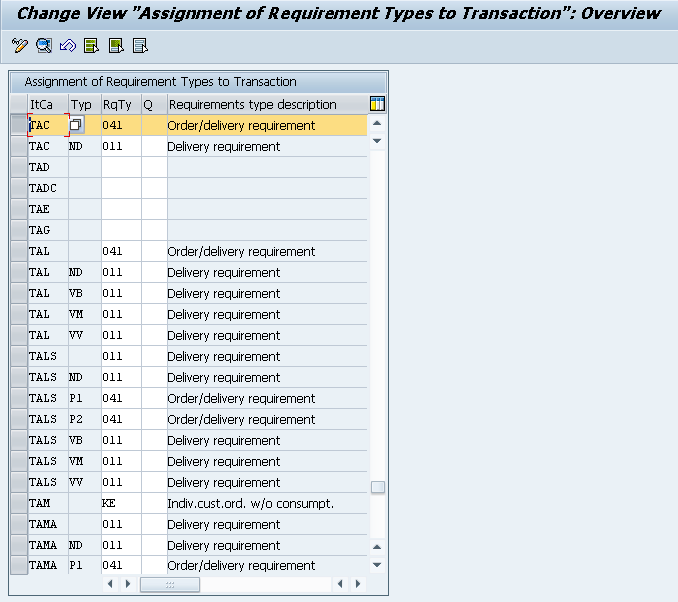
Task: Click the ItCa column header
Action: [48, 104]
